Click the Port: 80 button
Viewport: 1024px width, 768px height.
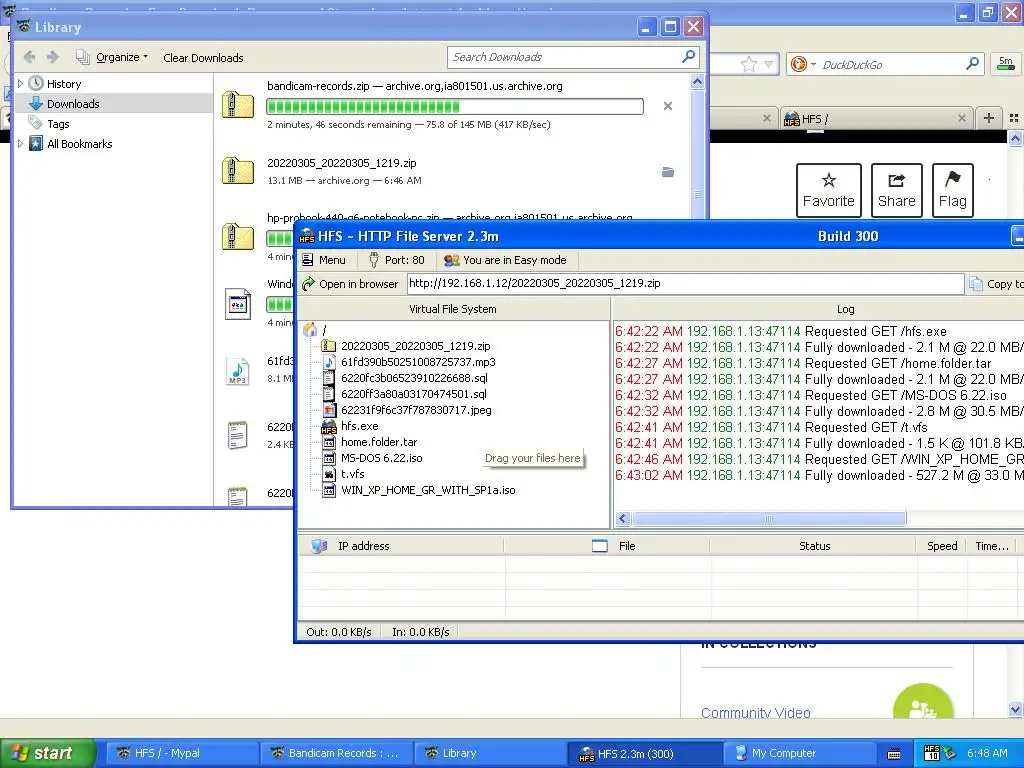pos(396,260)
